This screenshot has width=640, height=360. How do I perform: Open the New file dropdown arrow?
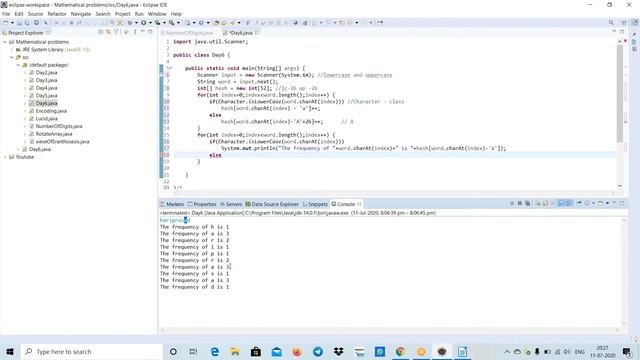12,23
